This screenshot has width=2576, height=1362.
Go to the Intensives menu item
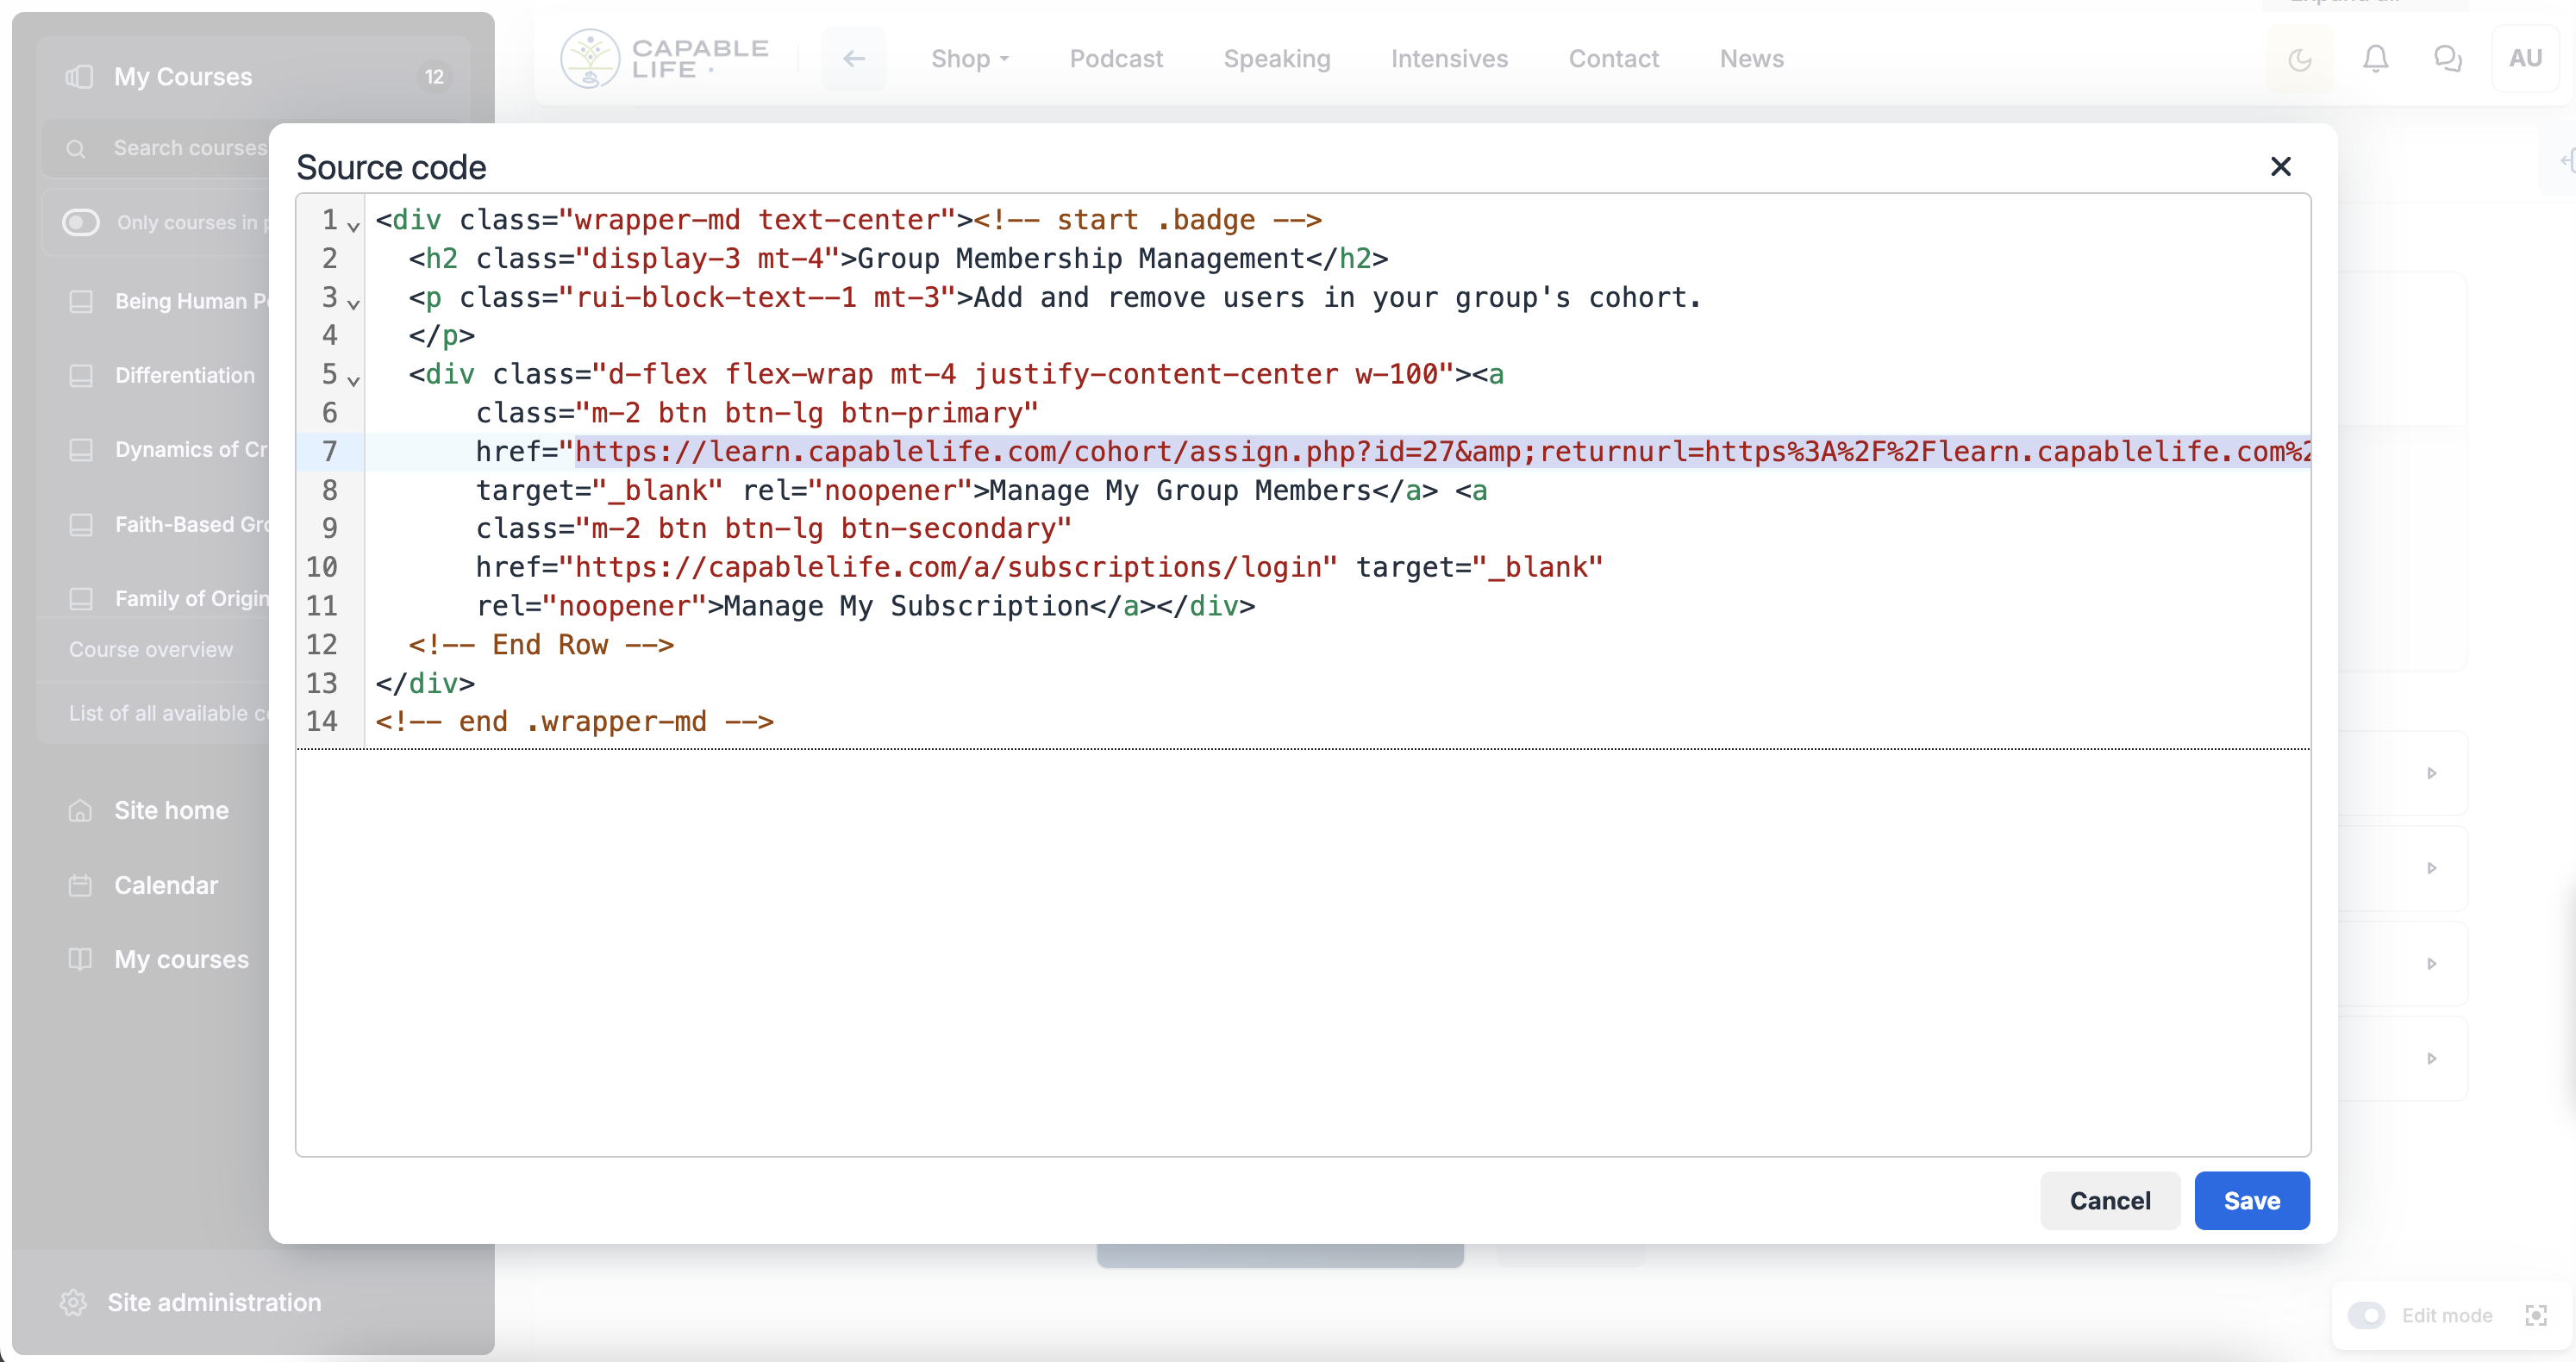coord(1449,59)
